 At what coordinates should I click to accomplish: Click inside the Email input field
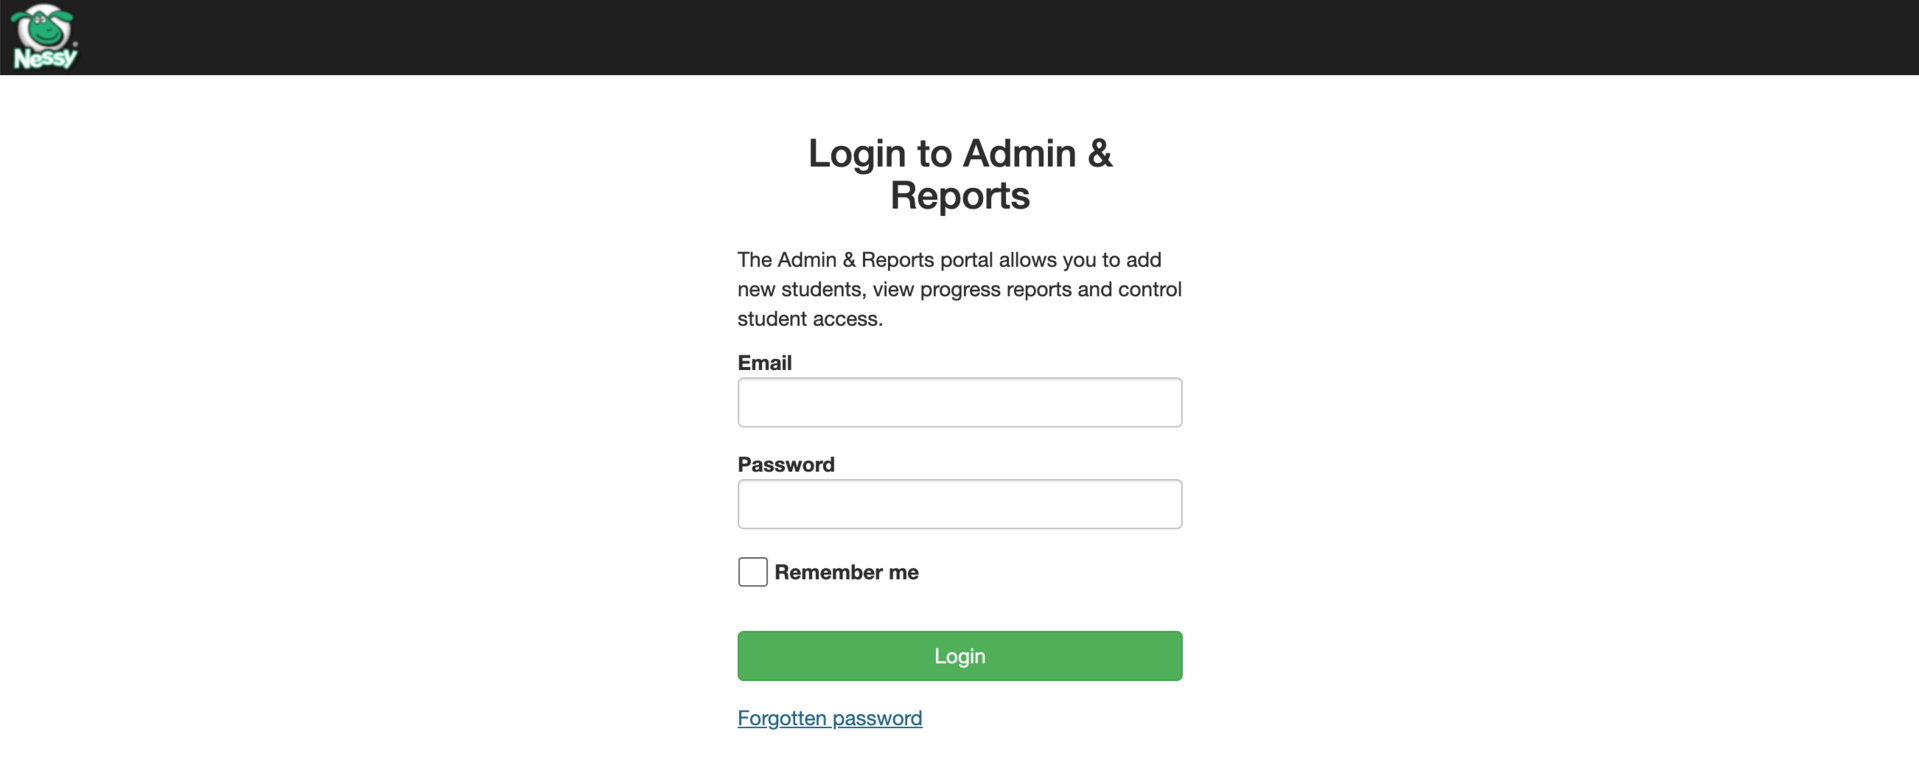pyautogui.click(x=958, y=402)
